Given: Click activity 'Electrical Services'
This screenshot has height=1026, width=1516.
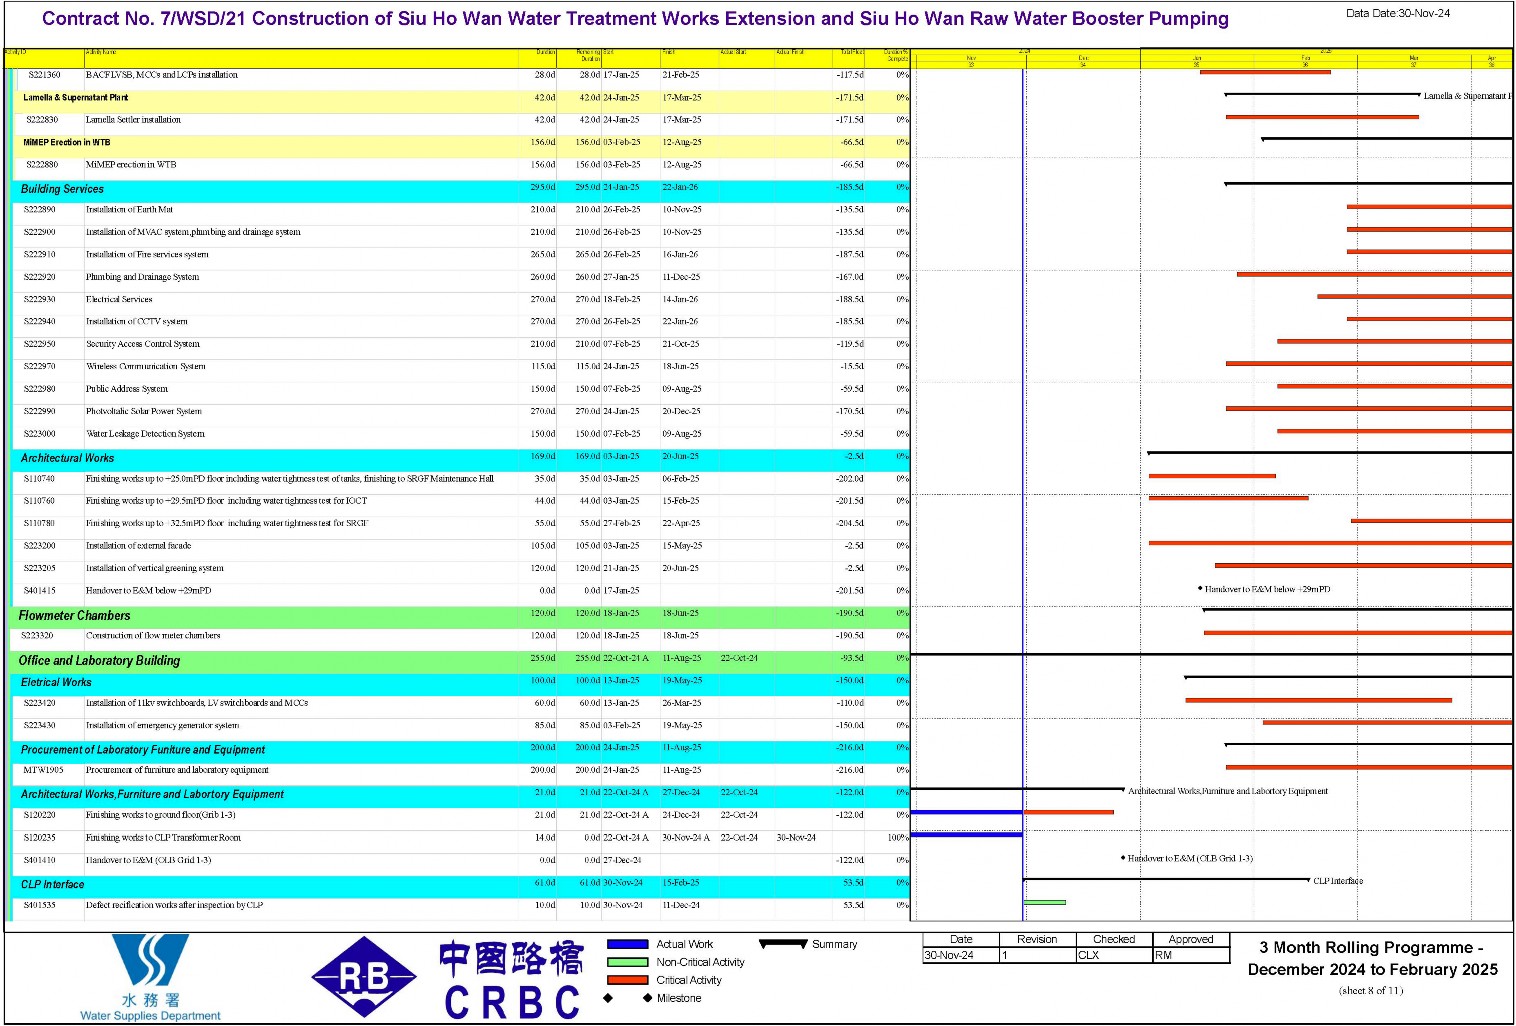Looking at the screenshot, I should tap(119, 300).
